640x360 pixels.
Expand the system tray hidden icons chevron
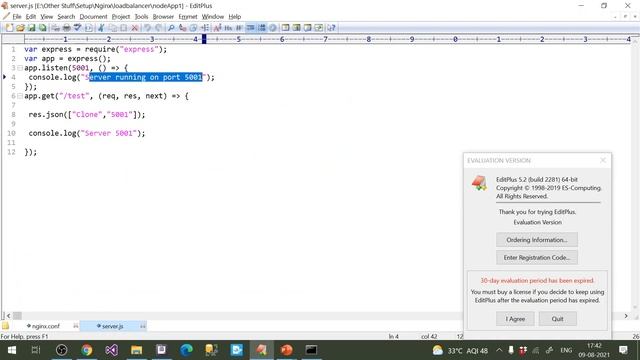499,350
